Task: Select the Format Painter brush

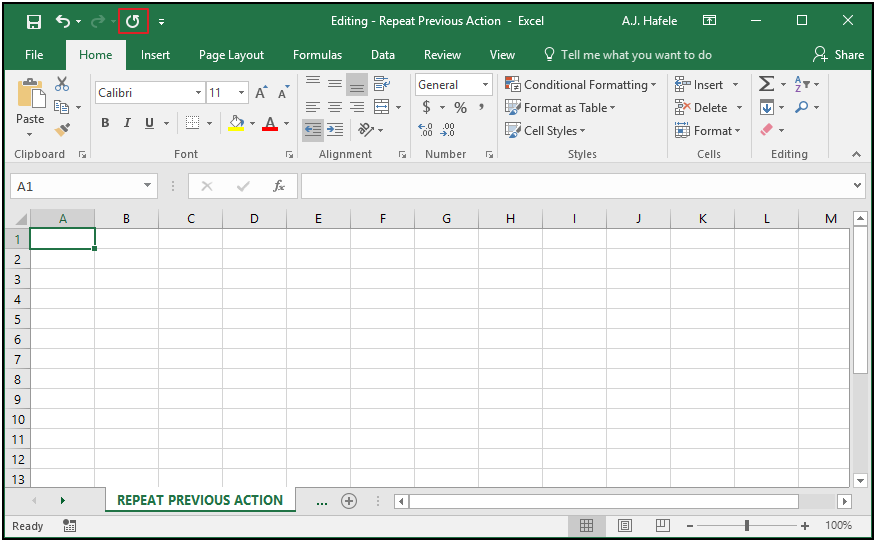Action: point(62,130)
